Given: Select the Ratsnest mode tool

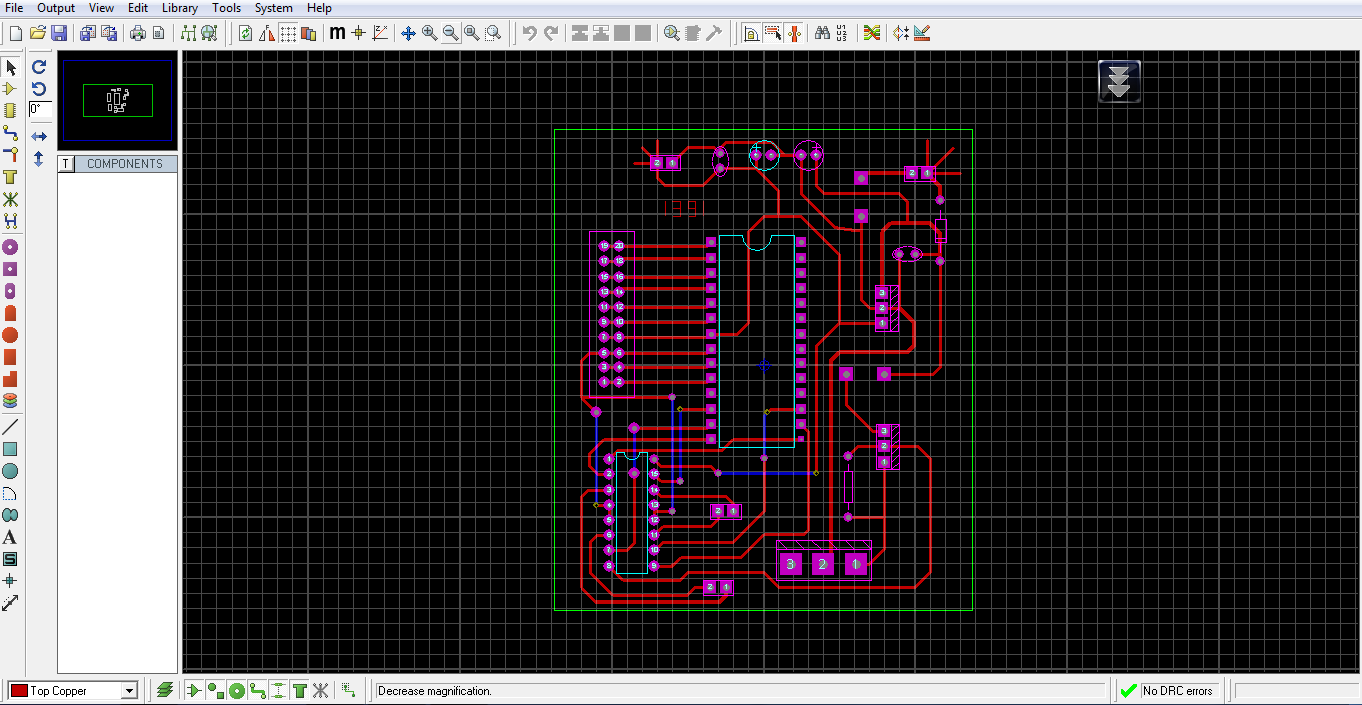Looking at the screenshot, I should coord(11,199).
